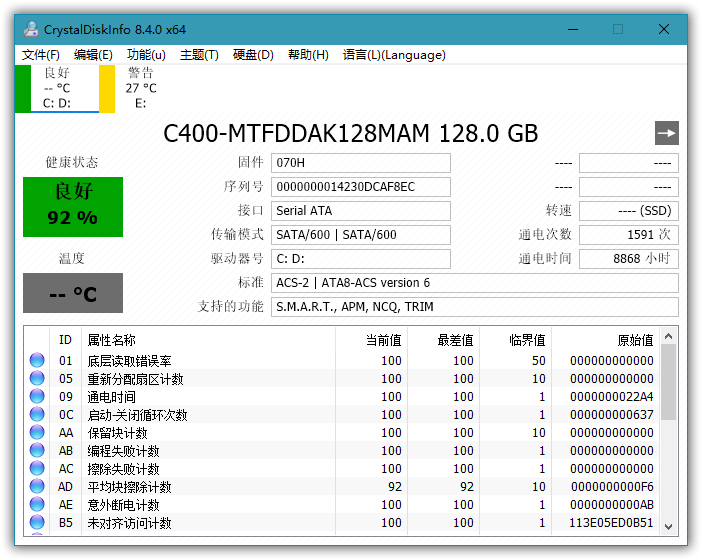
Task: Click status orb for attribute 09
Action: [37, 397]
